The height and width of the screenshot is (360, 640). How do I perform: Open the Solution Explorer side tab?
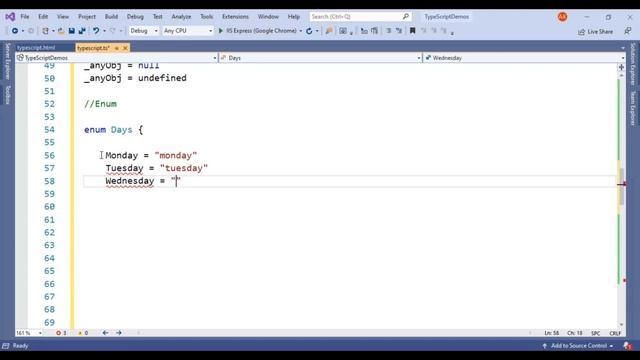click(633, 64)
